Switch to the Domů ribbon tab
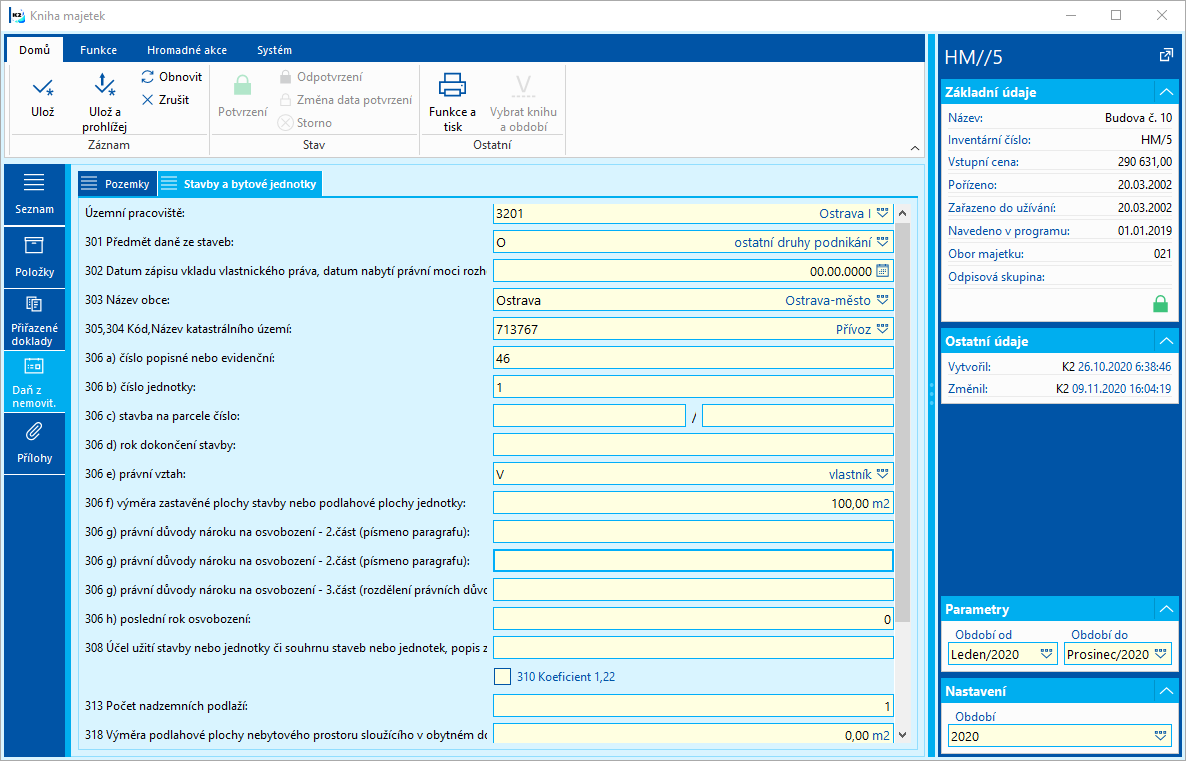 pyautogui.click(x=35, y=49)
